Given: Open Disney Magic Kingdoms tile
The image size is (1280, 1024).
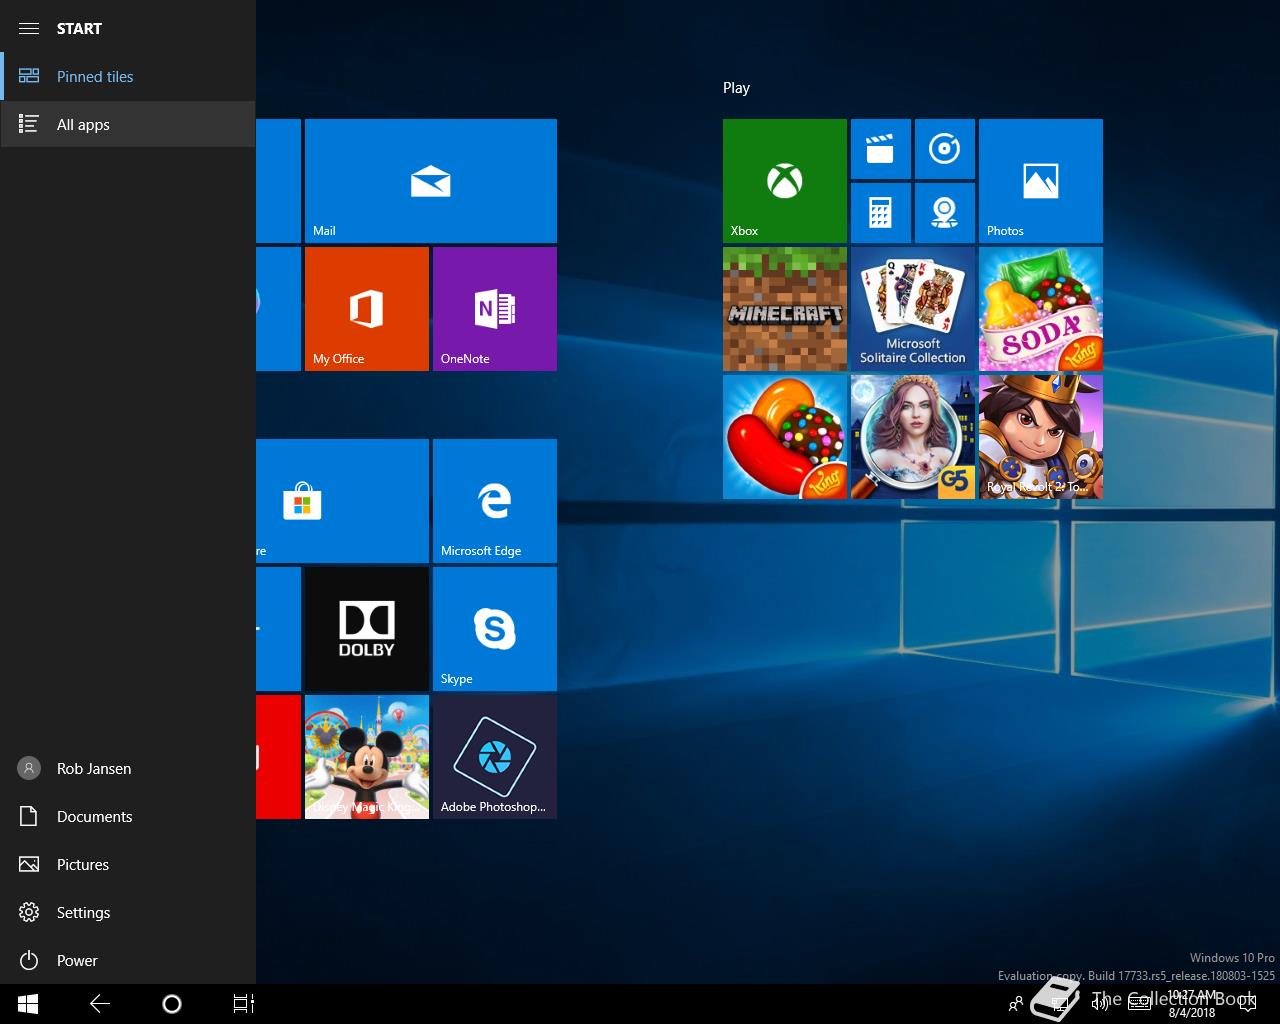Looking at the screenshot, I should point(367,757).
